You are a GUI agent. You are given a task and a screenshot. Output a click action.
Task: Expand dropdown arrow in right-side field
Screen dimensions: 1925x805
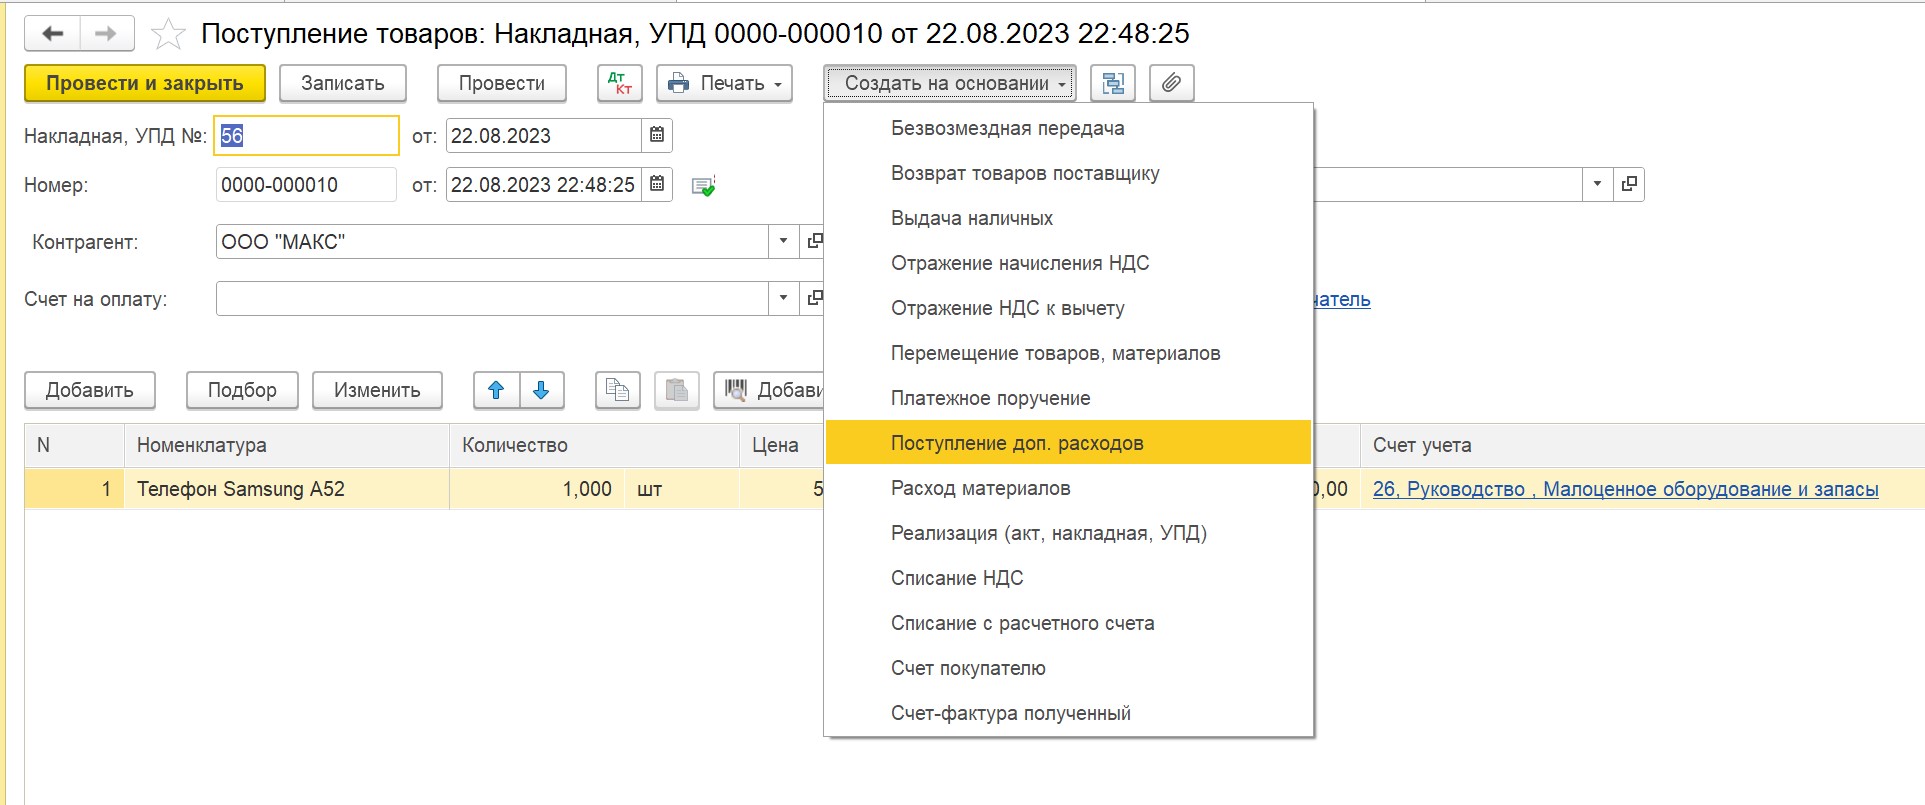click(1597, 184)
